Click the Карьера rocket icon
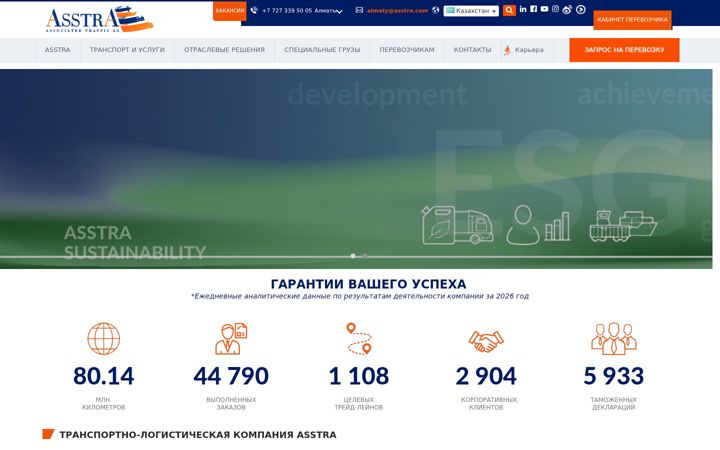This screenshot has height=450, width=720. (x=507, y=50)
